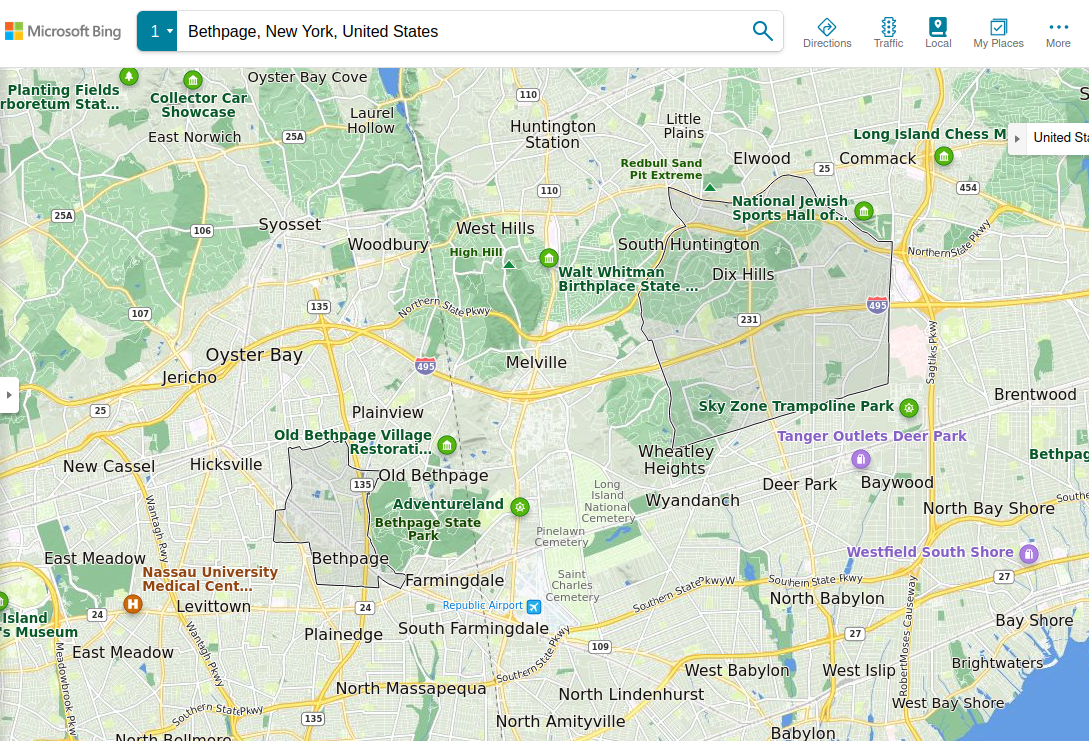Click Sky Zone Trampoline Park marker
This screenshot has height=741, width=1089.
908,408
